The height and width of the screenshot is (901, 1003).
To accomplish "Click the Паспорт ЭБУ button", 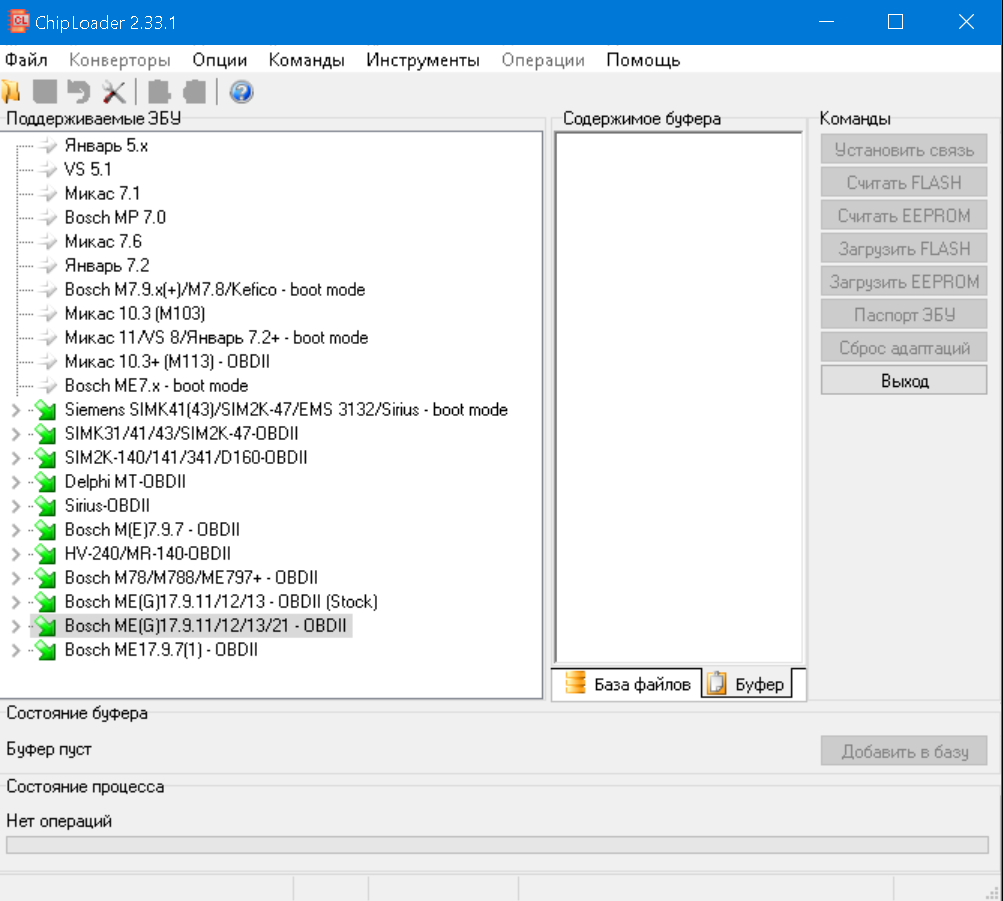I will [904, 315].
